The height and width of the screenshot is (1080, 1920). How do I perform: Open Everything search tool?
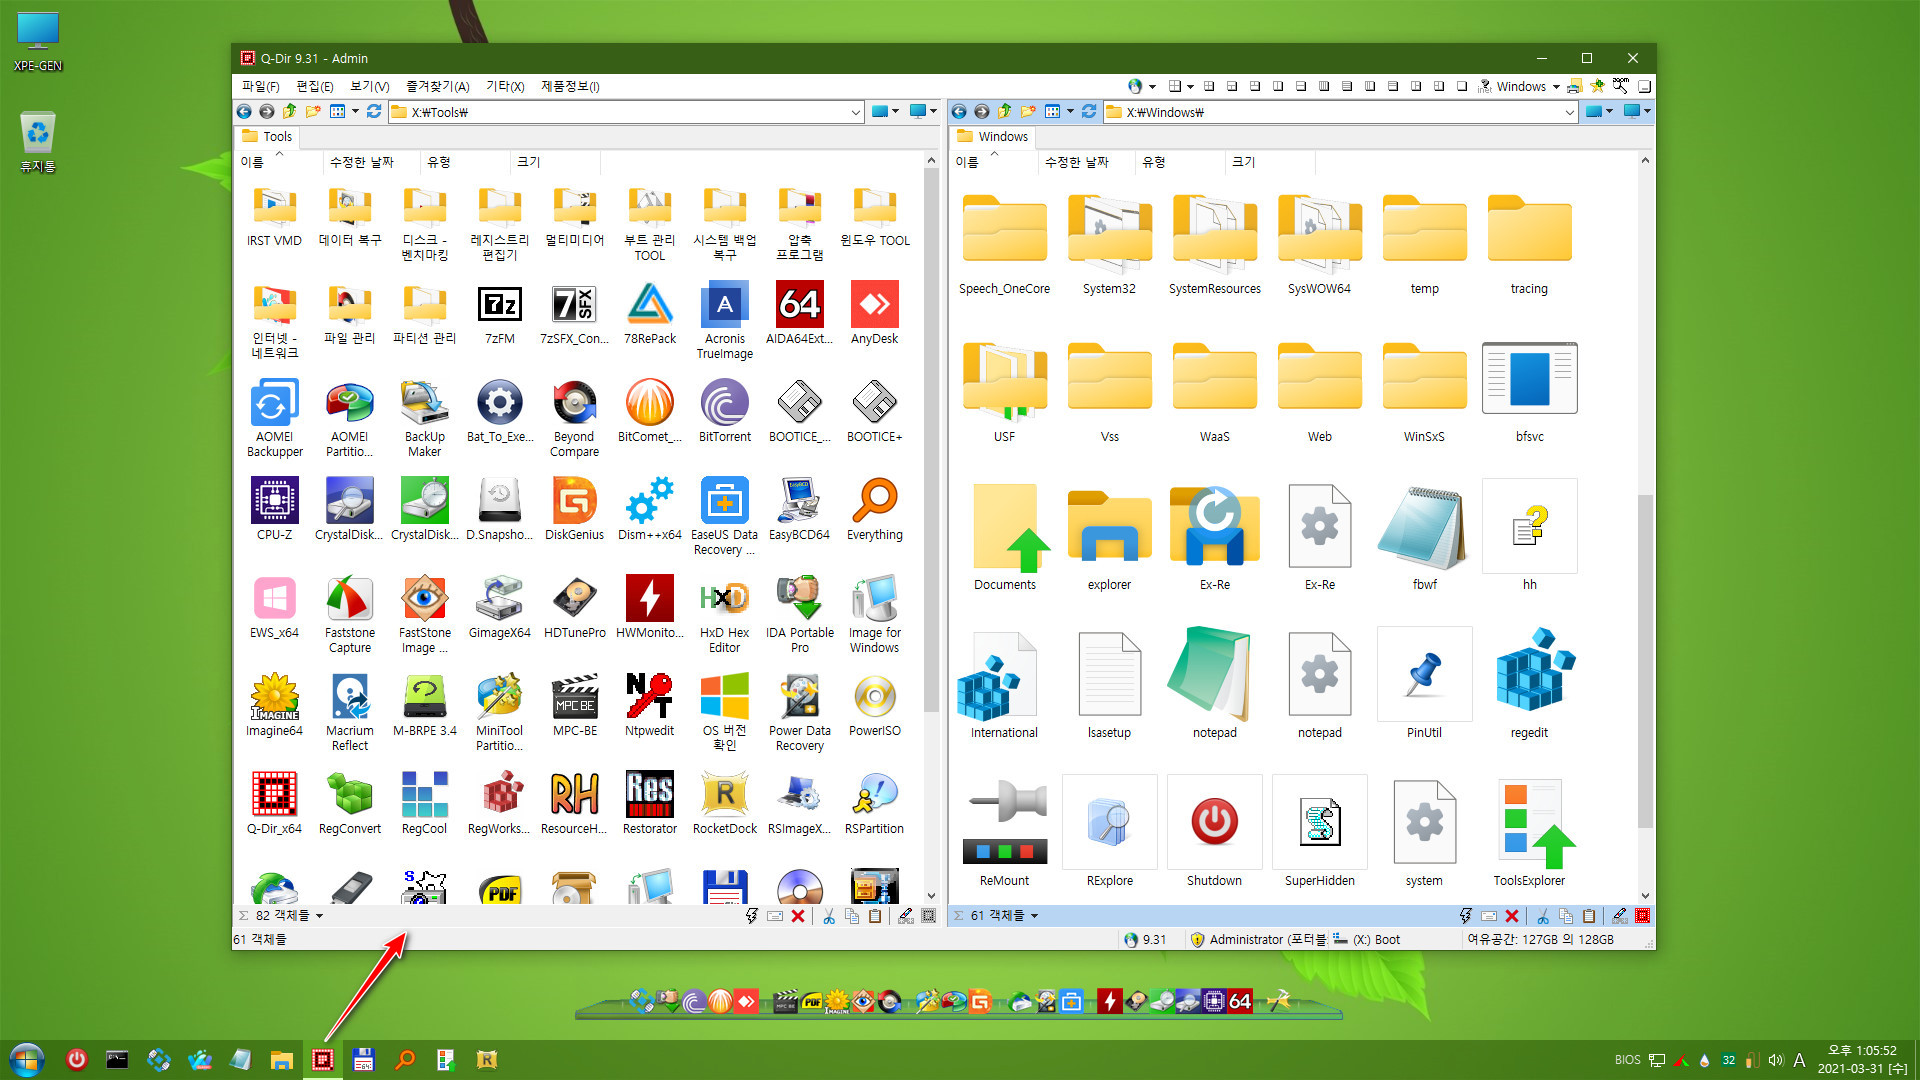click(874, 511)
